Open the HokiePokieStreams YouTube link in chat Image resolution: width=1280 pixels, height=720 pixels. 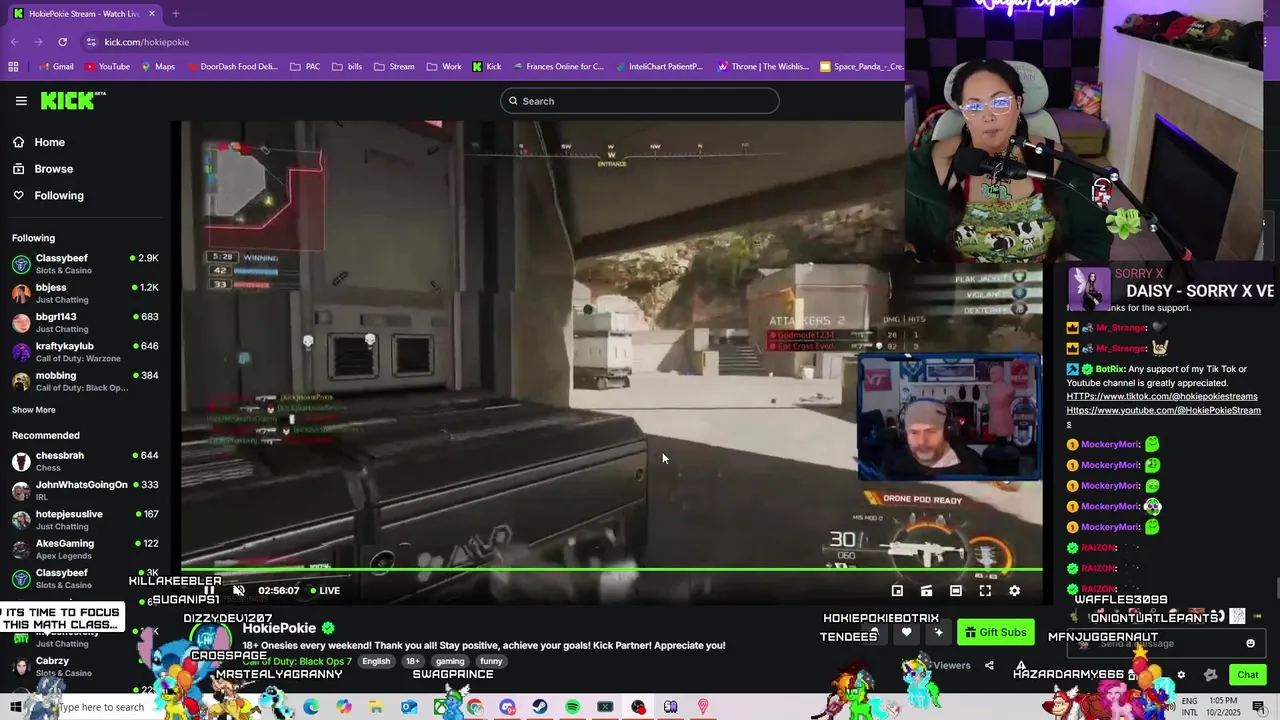pyautogui.click(x=1163, y=410)
